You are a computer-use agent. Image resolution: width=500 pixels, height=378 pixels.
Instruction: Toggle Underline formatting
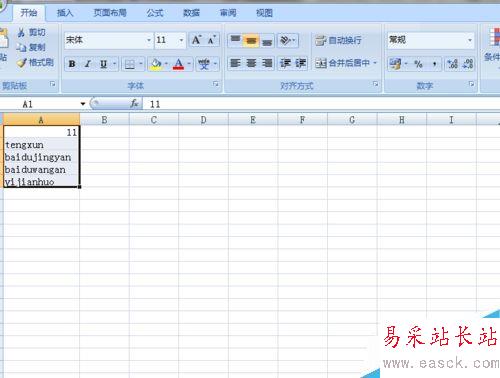(x=103, y=64)
